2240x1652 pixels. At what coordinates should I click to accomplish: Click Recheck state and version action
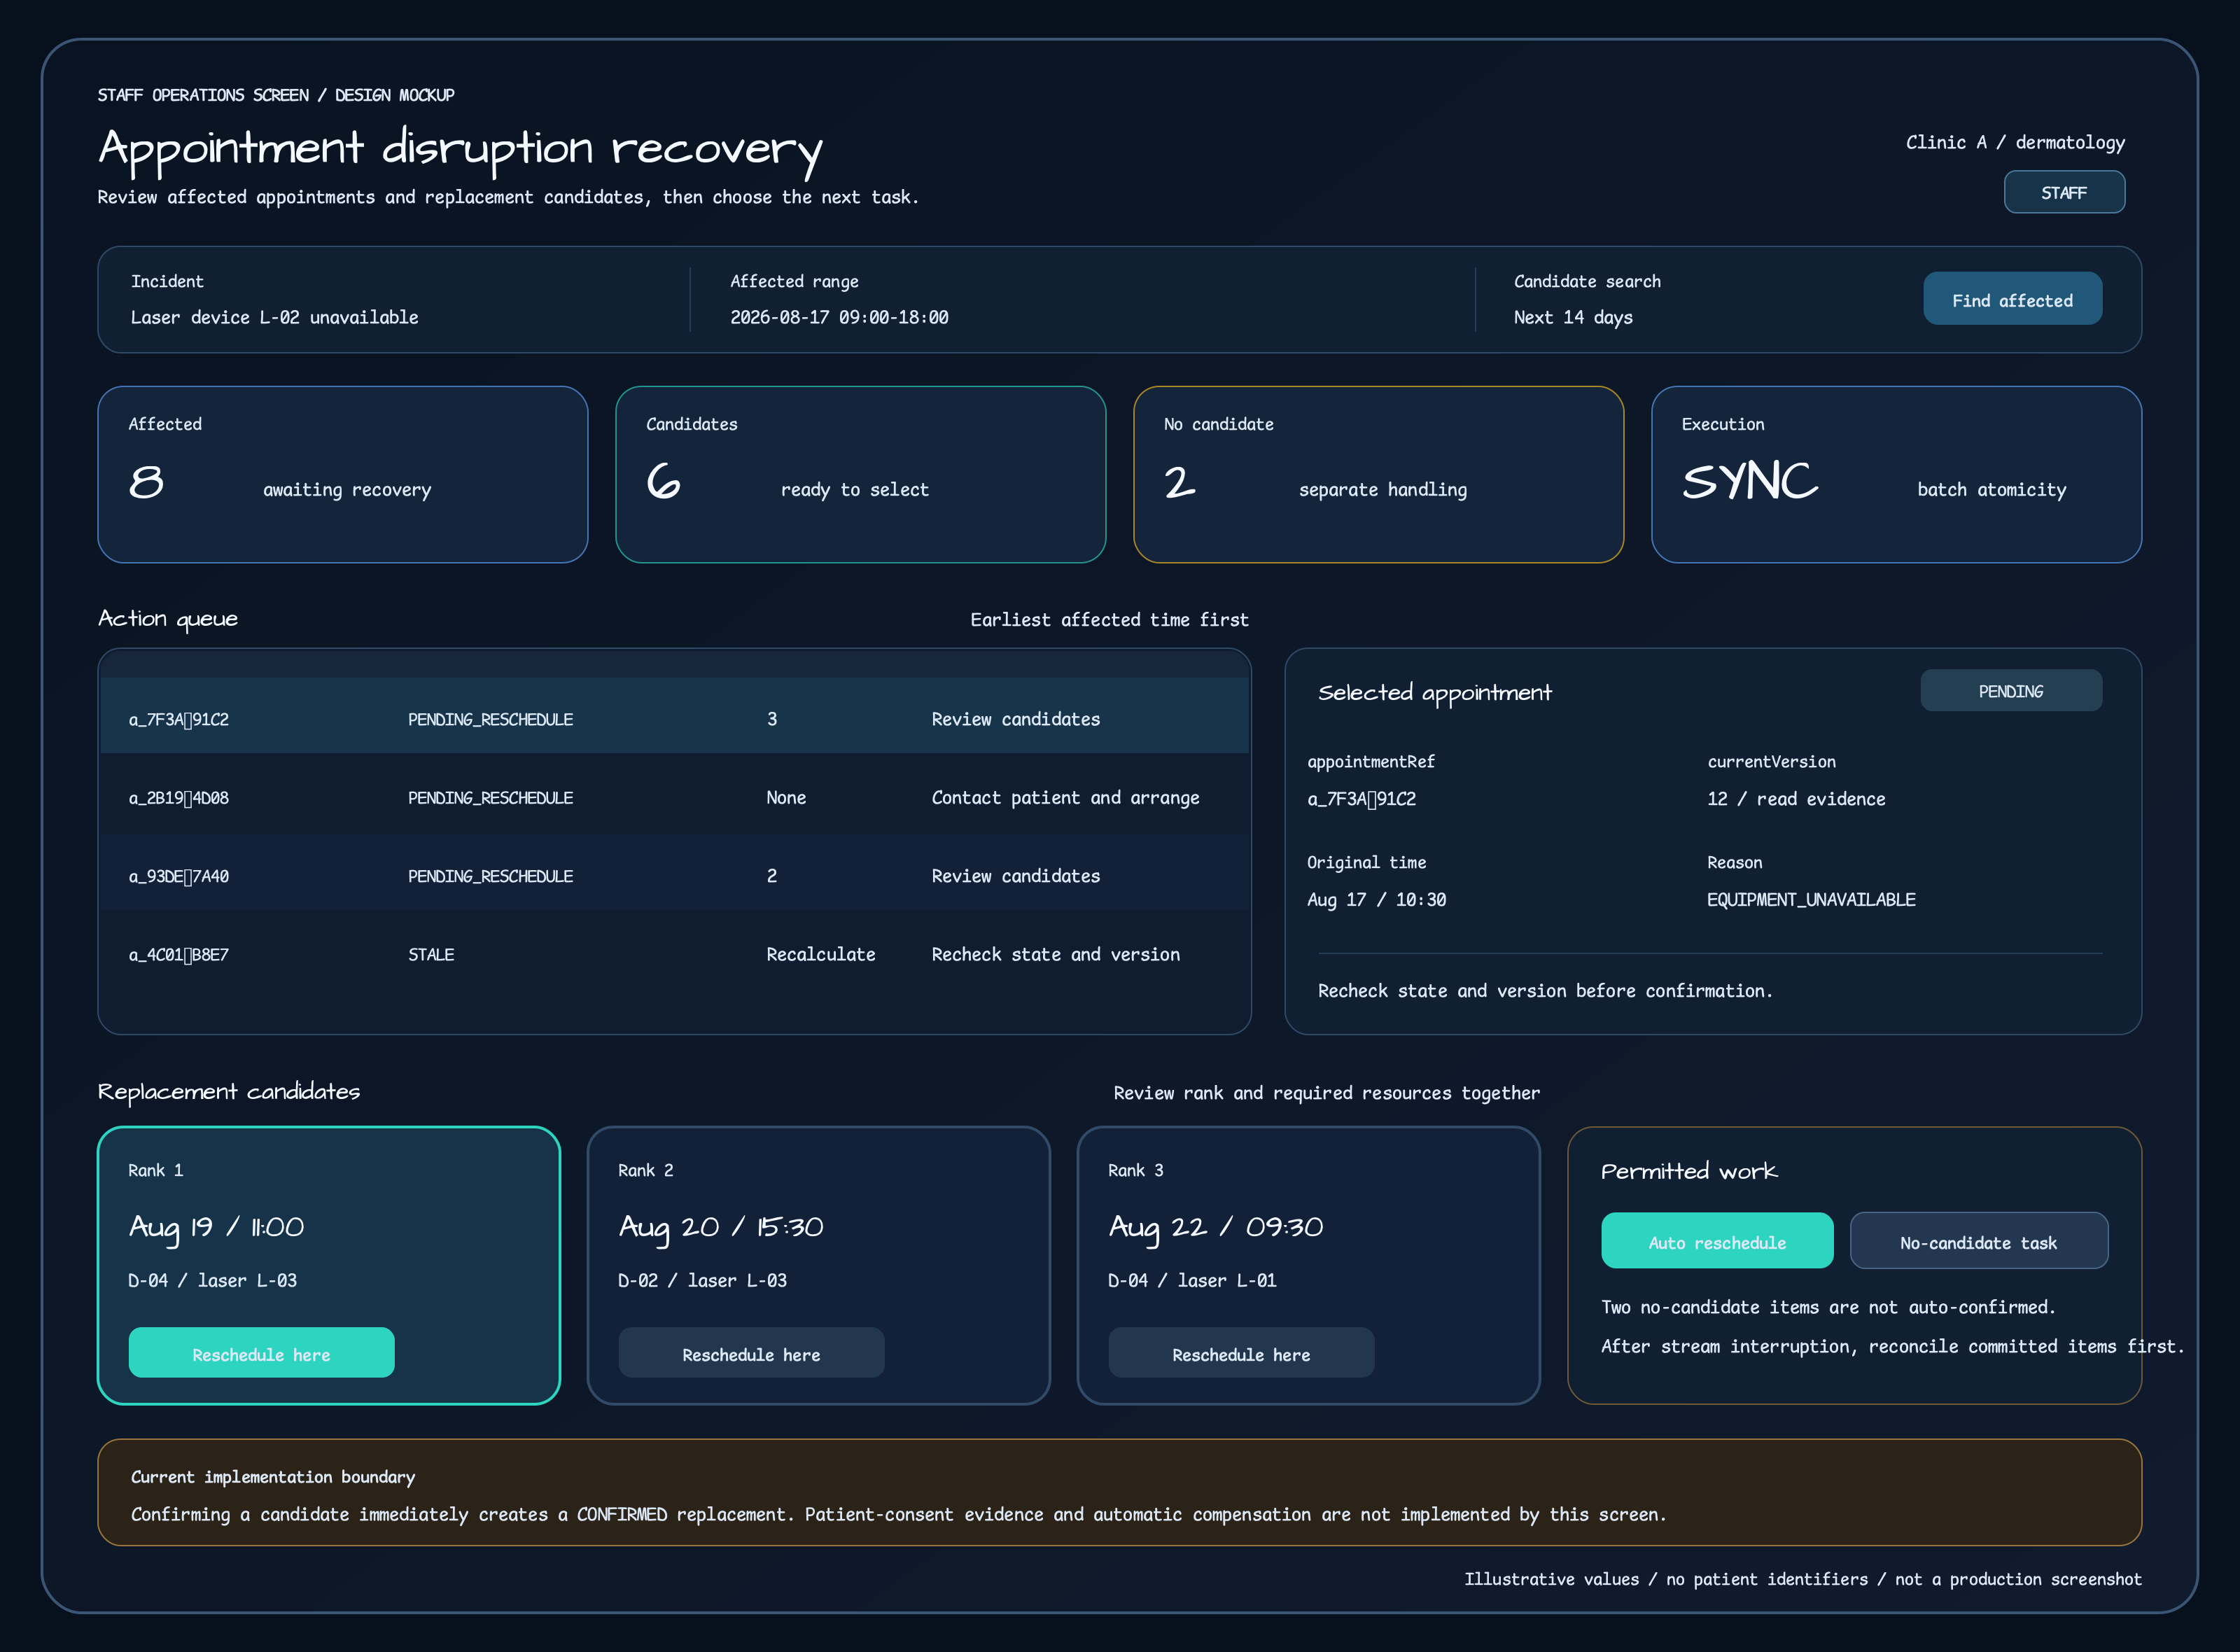coord(1055,955)
